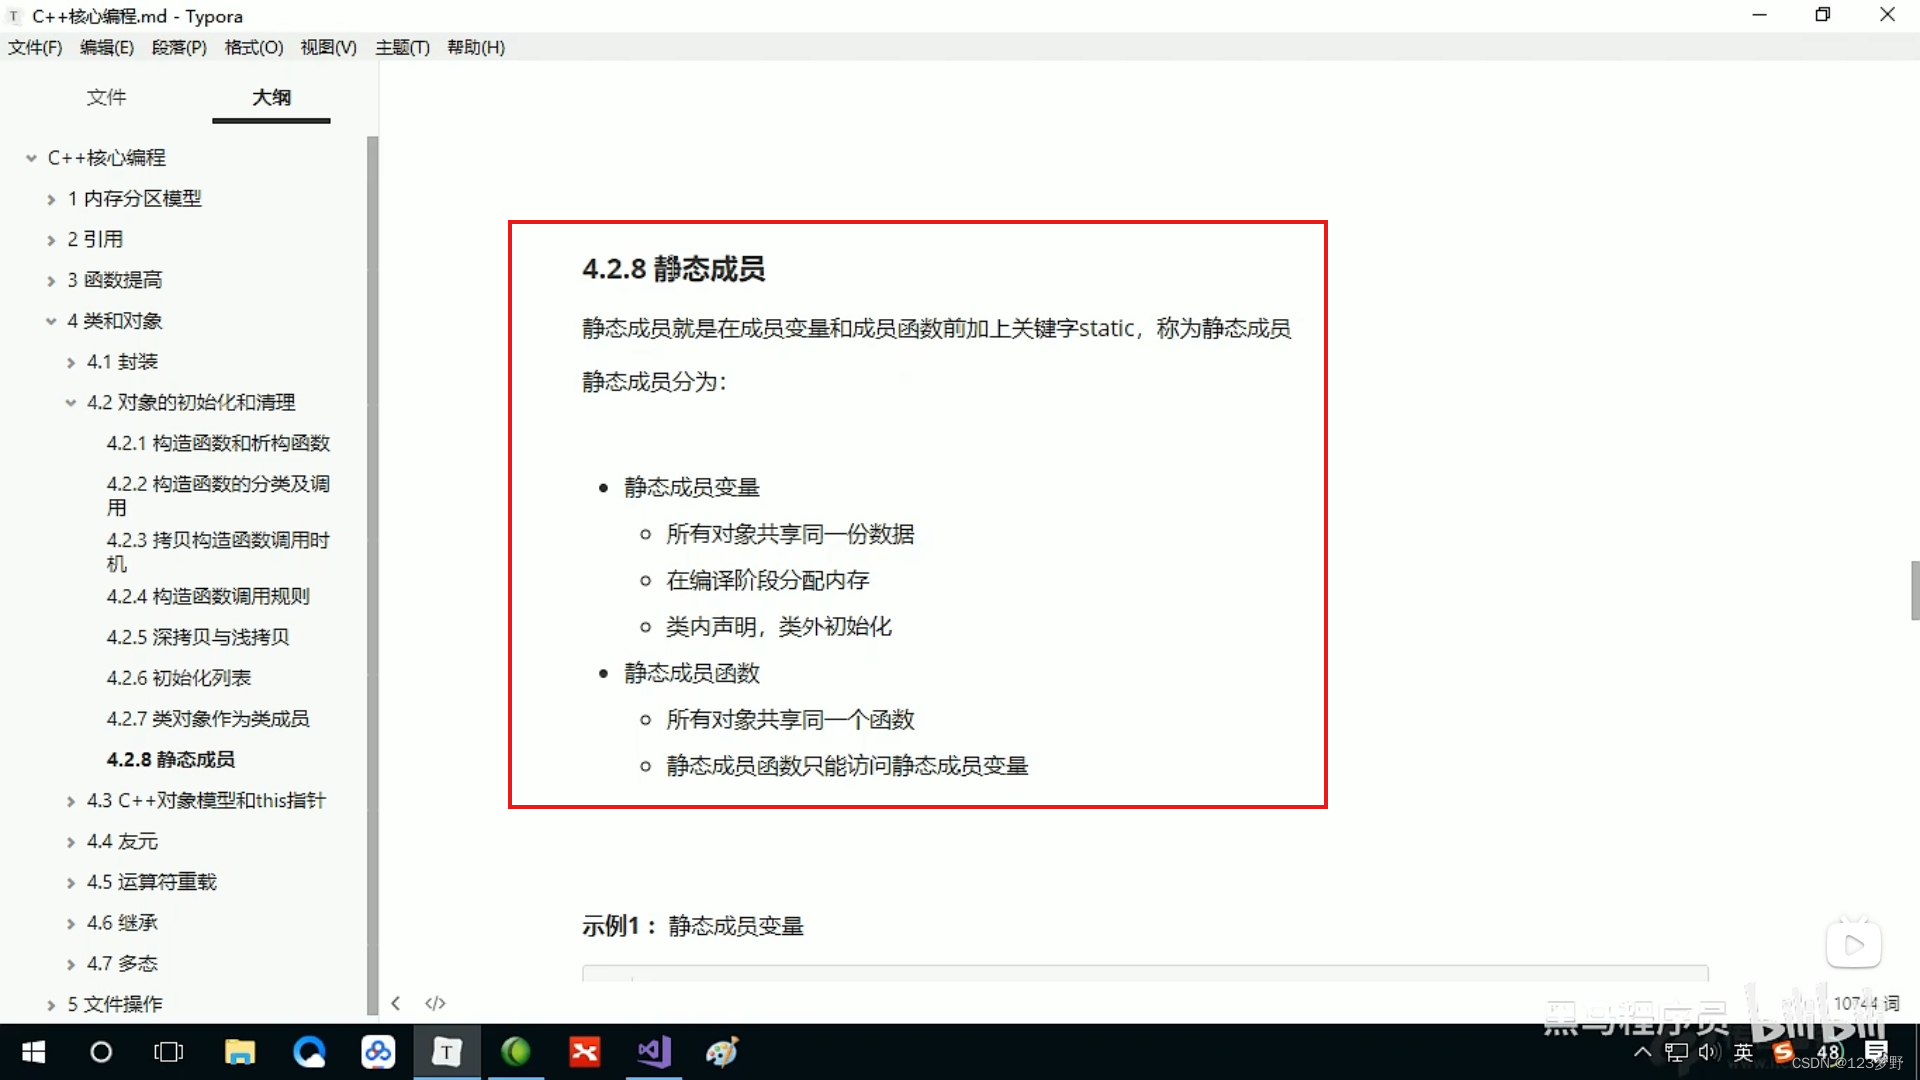Viewport: 1920px width, 1080px height.
Task: Expand the 4.1 封装 outline node
Action: click(x=71, y=362)
